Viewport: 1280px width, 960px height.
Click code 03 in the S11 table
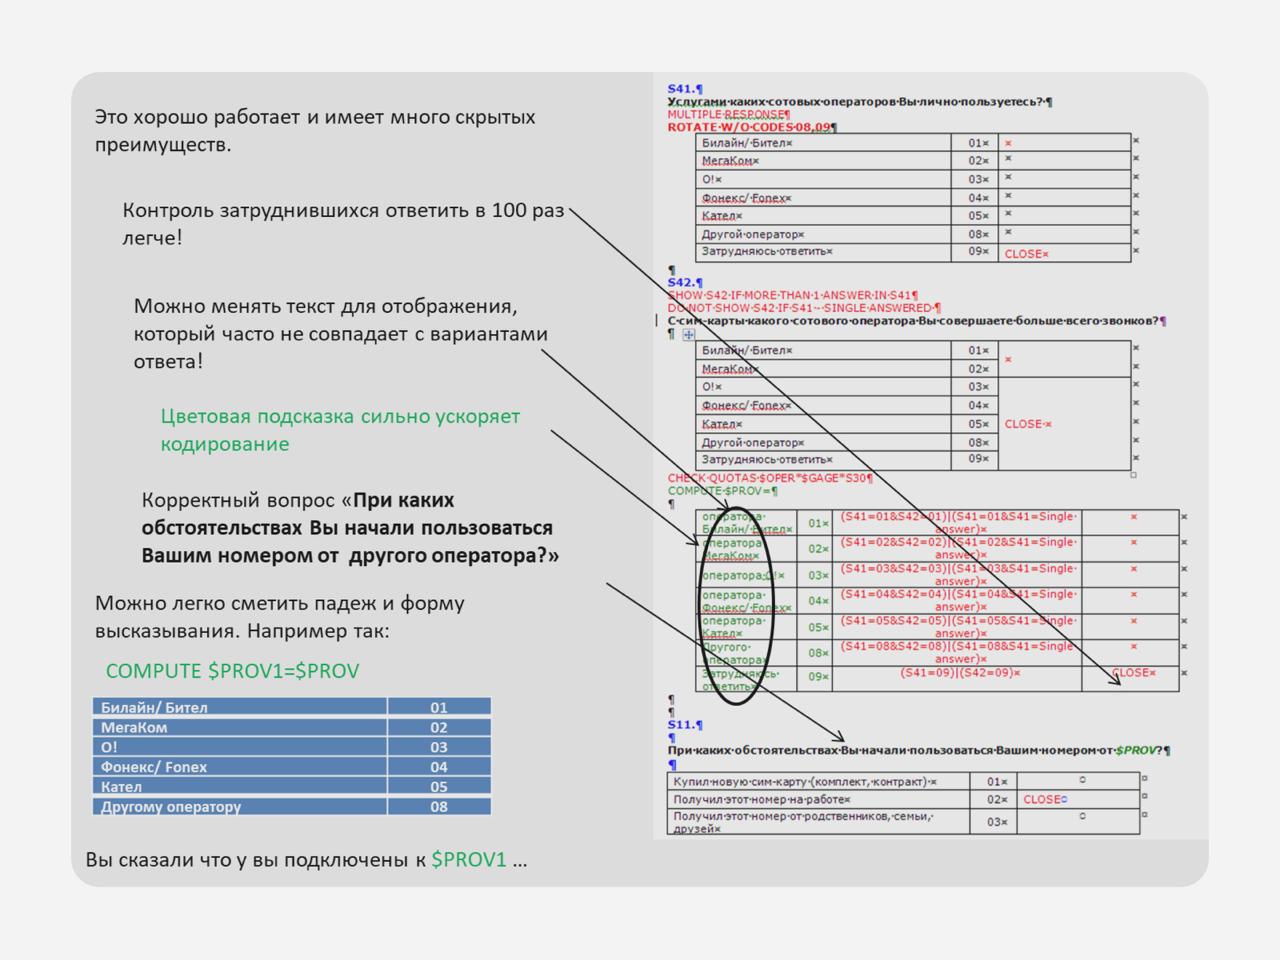tap(996, 822)
